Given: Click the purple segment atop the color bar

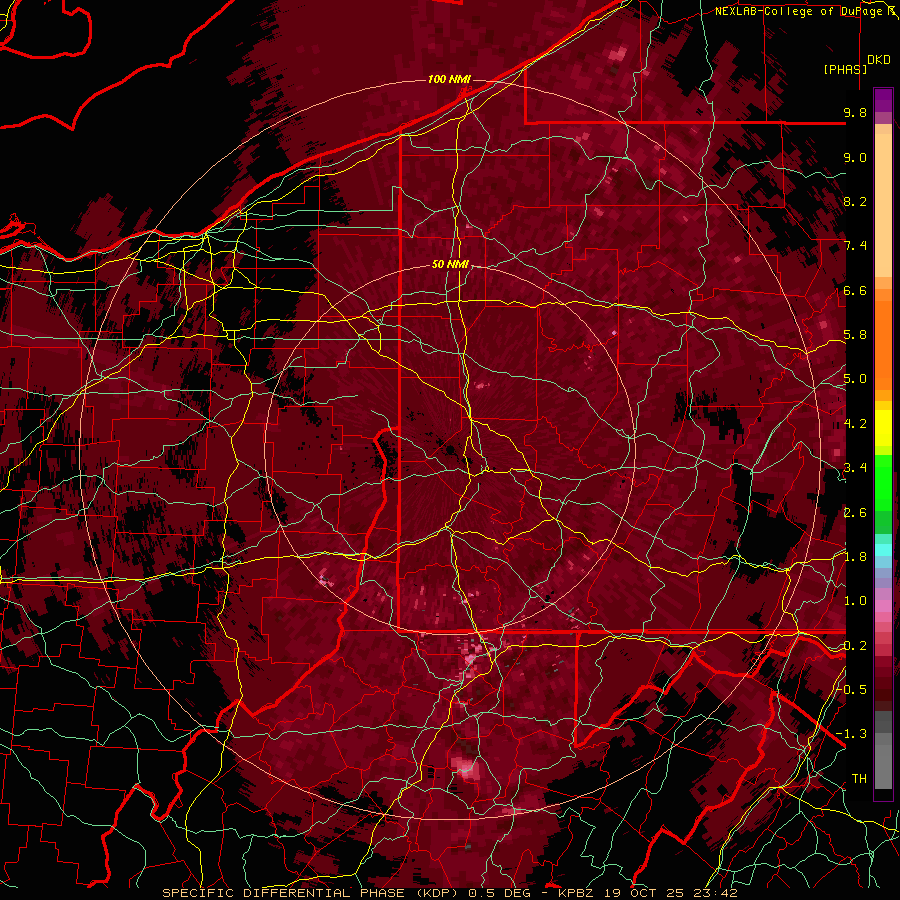Looking at the screenshot, I should point(883,100).
